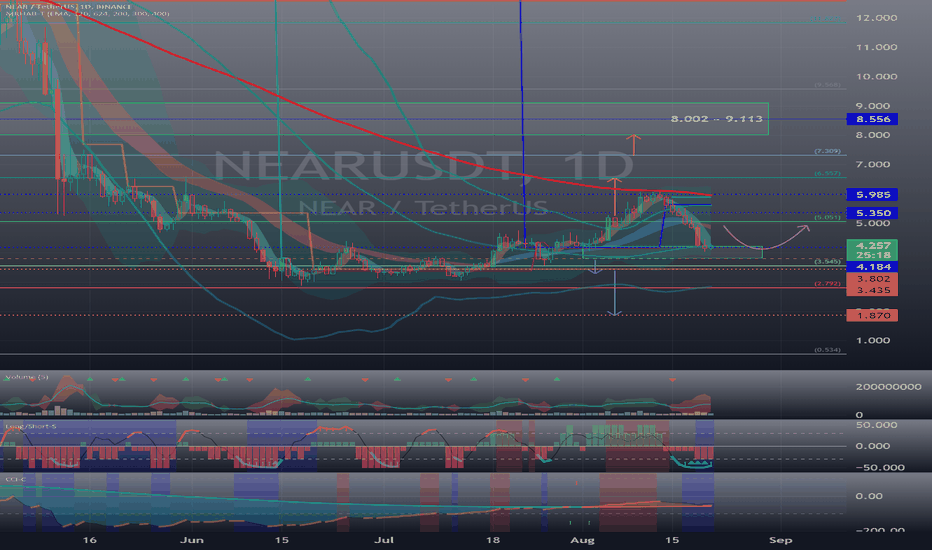Click the 8.000 price axis value

tap(873, 135)
